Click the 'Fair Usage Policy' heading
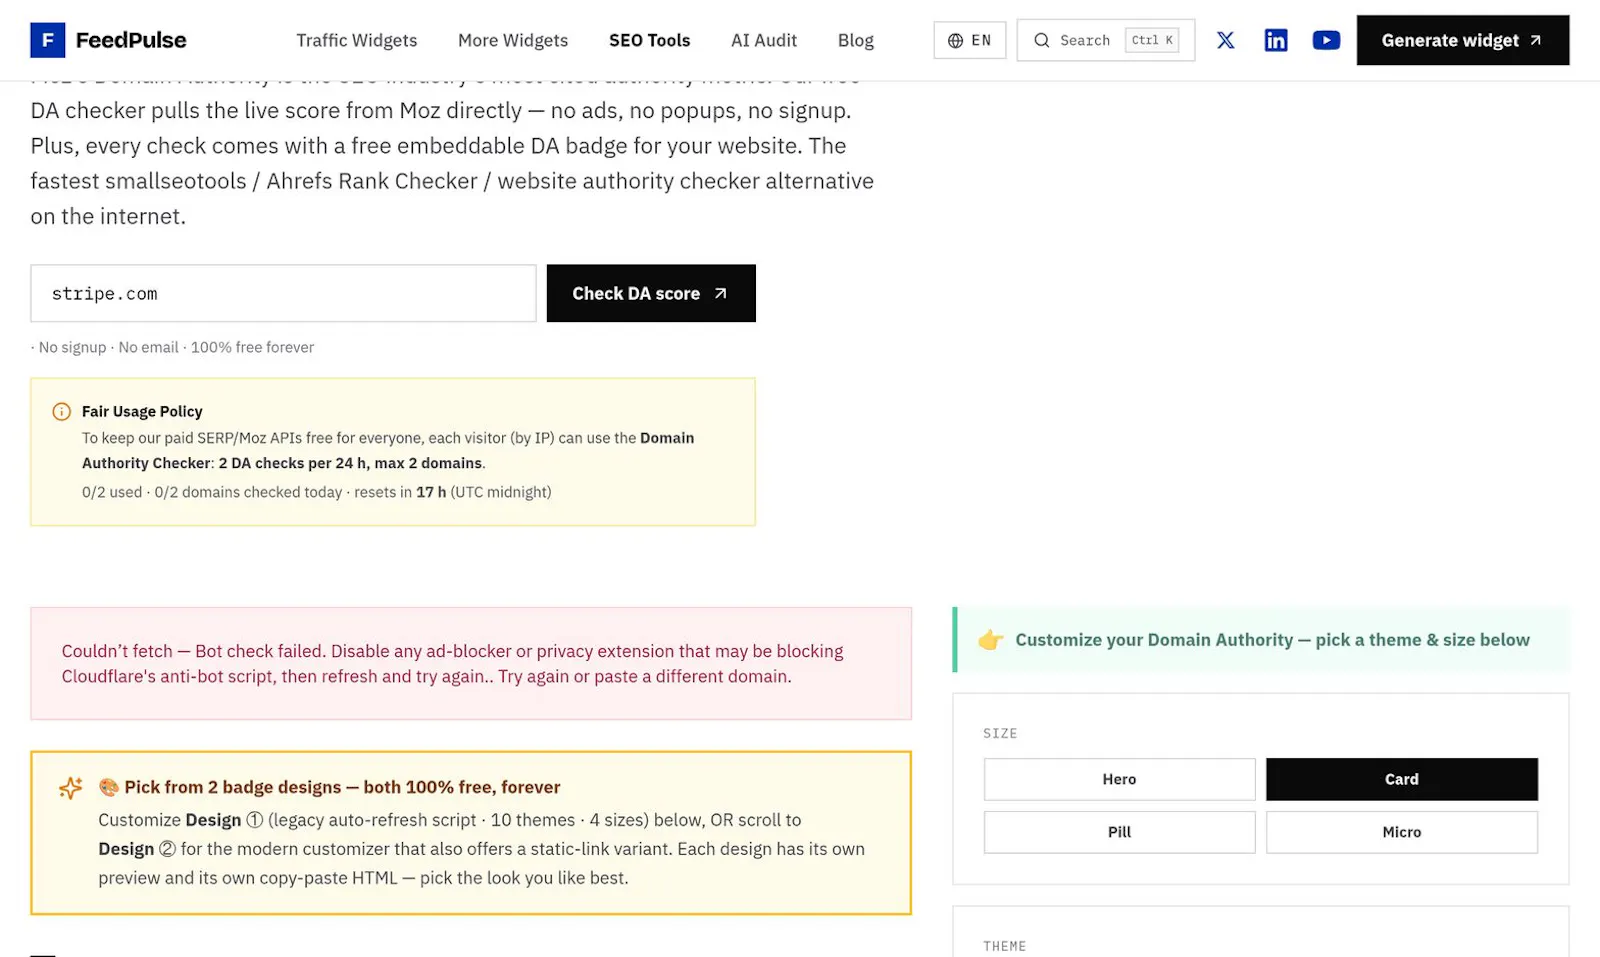Screen dimensions: 1600x957 tap(142, 411)
